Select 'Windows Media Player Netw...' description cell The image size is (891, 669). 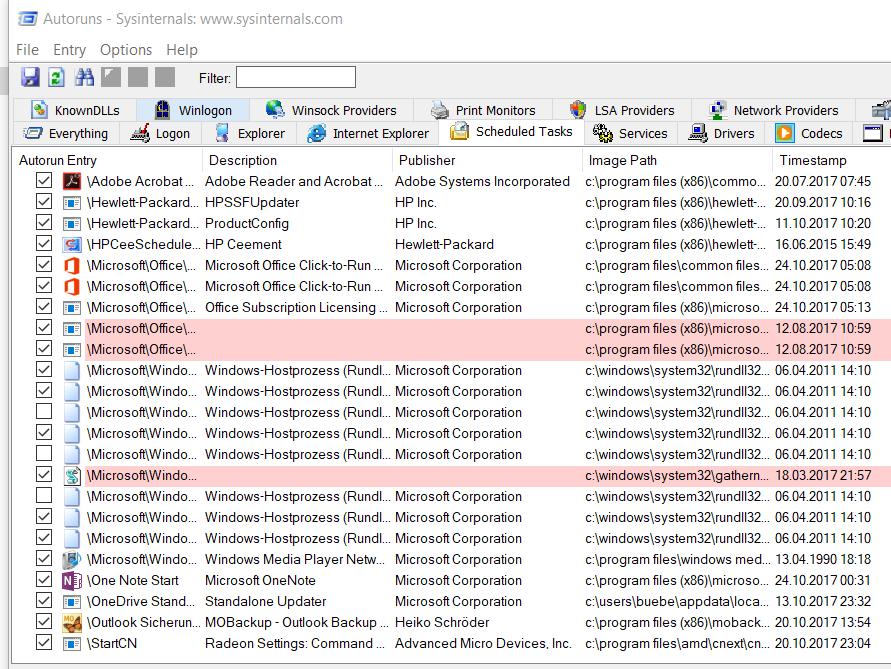tap(295, 559)
